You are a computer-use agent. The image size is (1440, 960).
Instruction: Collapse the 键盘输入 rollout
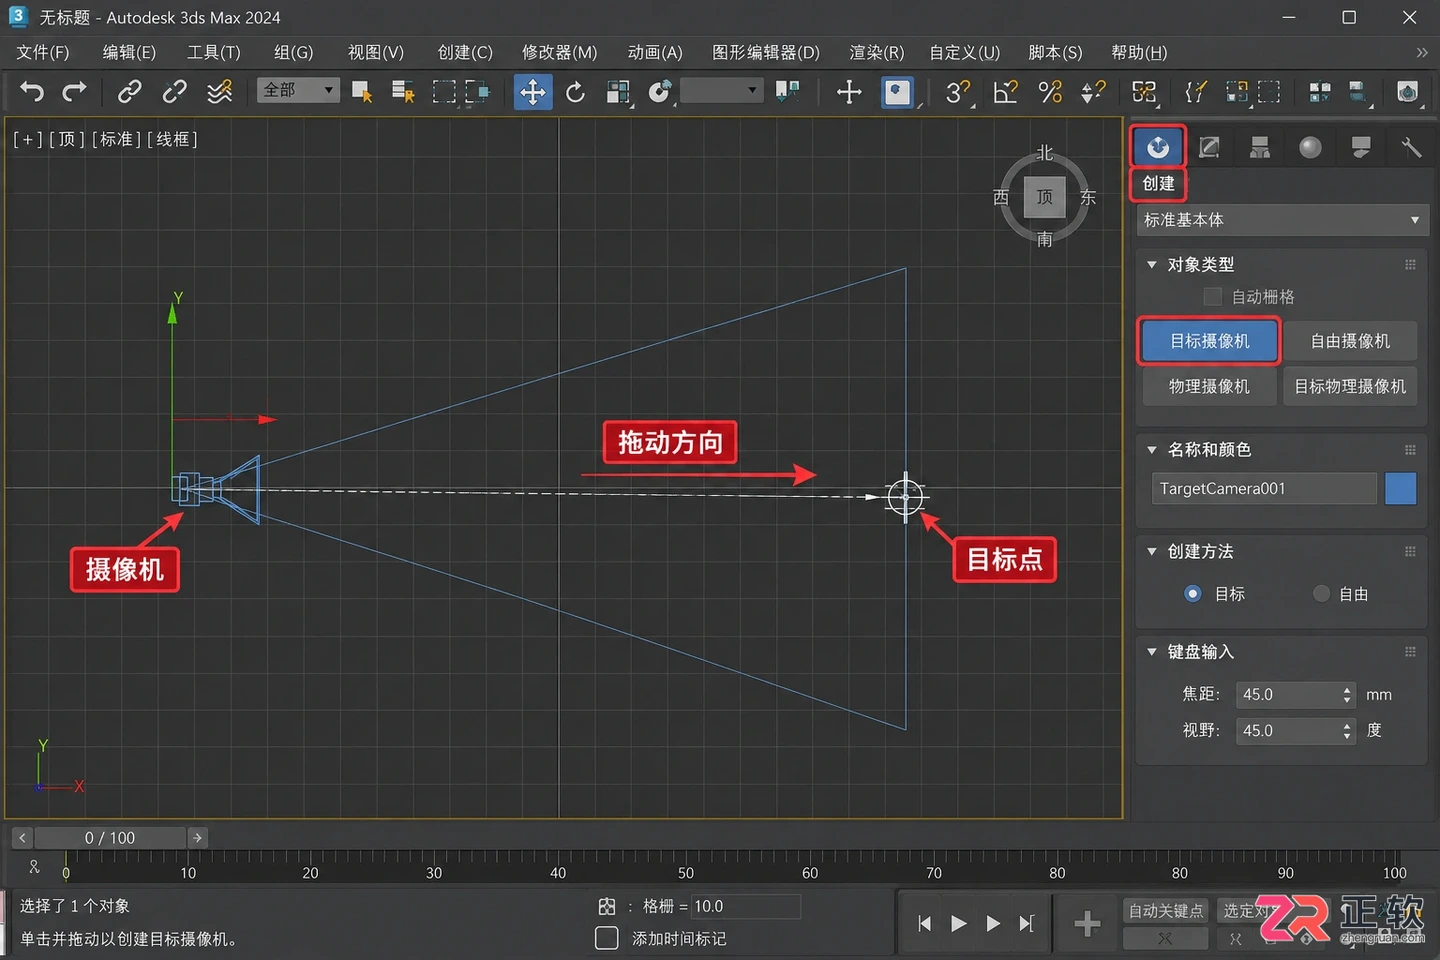tap(1152, 652)
